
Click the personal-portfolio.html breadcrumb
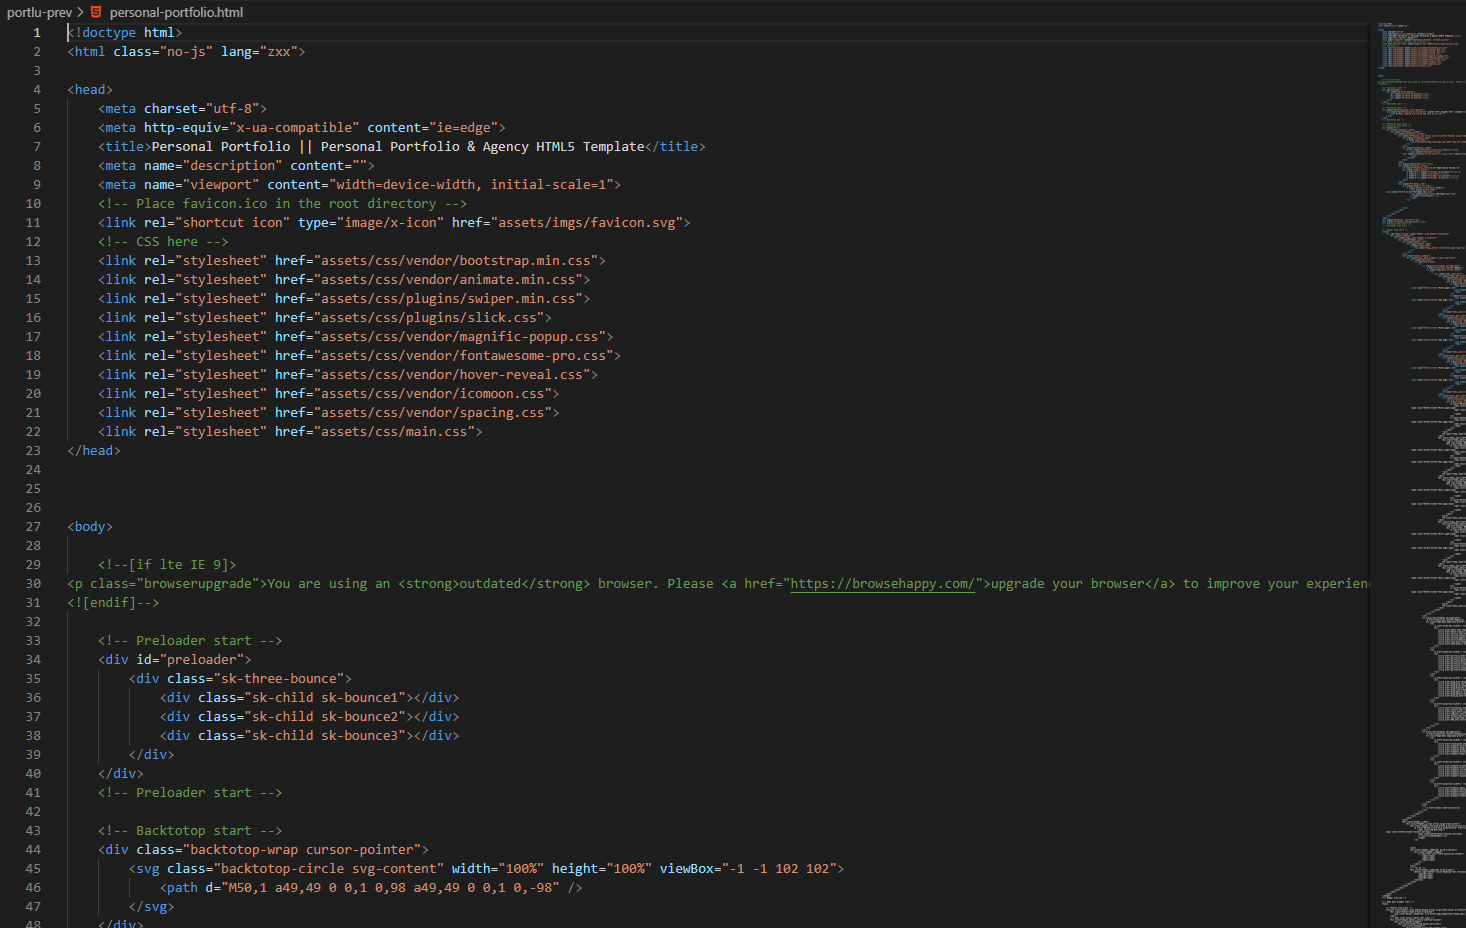[x=176, y=12]
